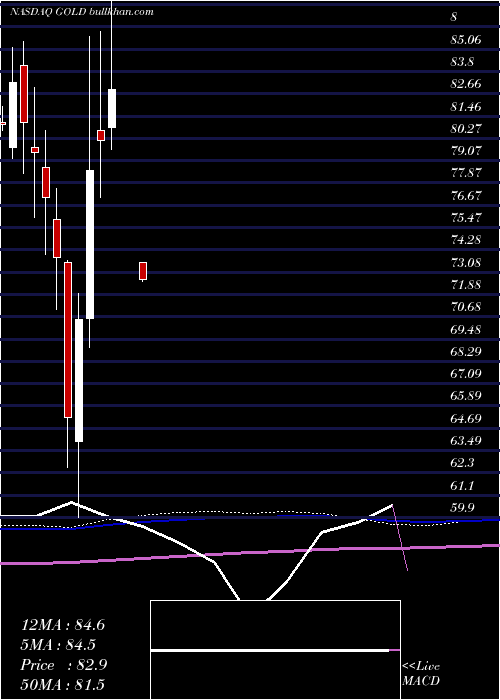Click the MACD histogram box
The width and height of the screenshot is (500, 700).
pos(275,650)
